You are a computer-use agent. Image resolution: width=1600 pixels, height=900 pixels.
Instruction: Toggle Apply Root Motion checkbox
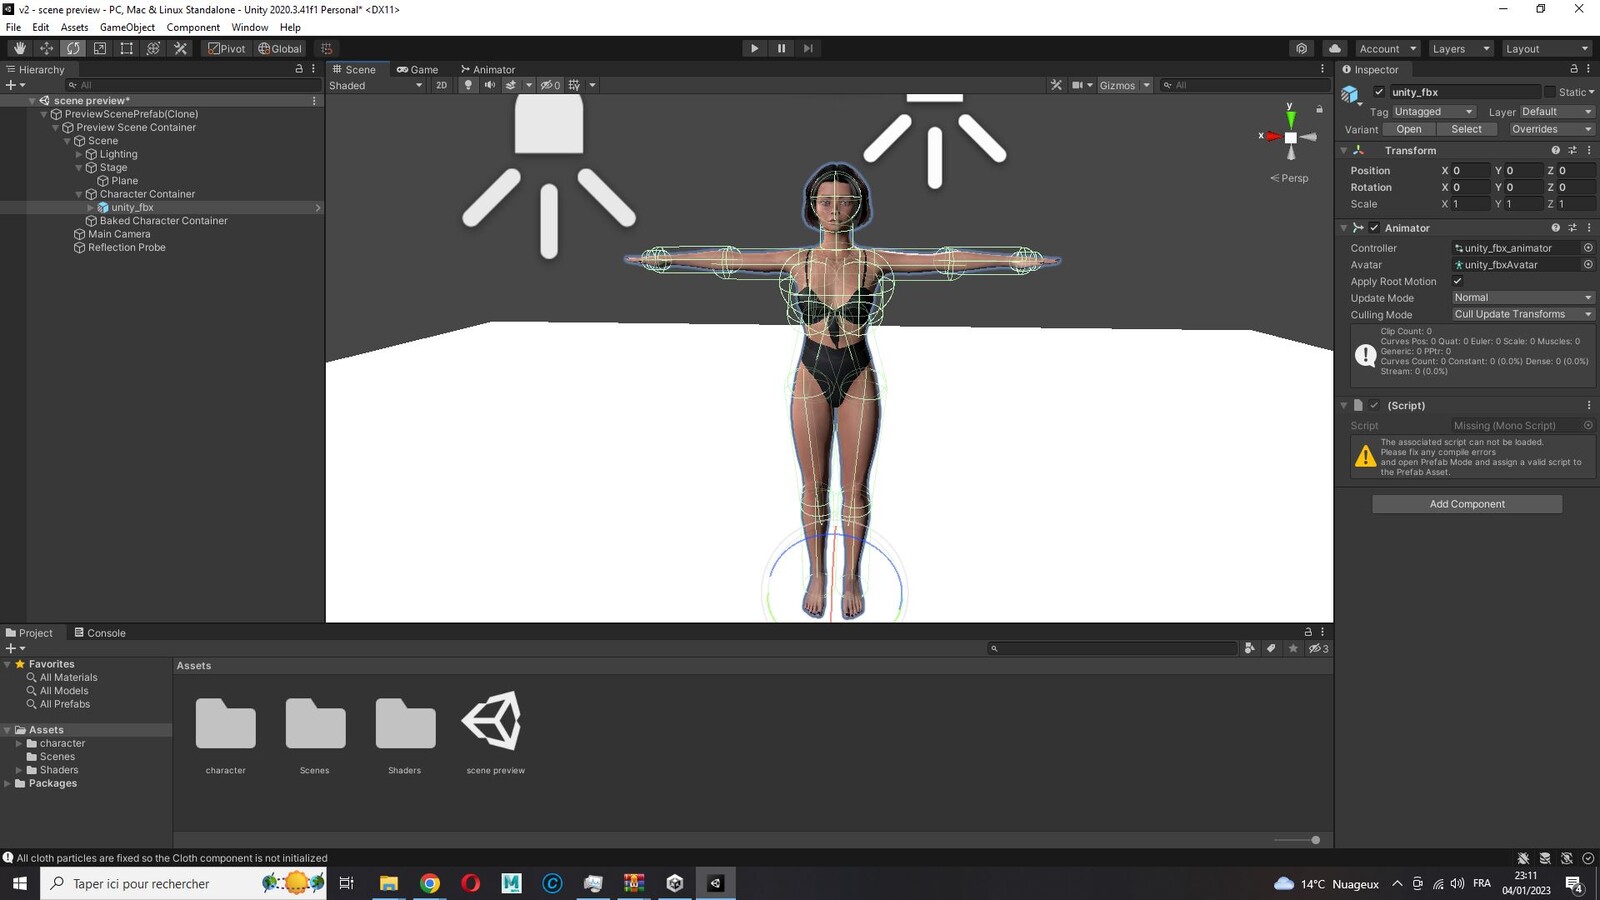click(x=1457, y=281)
